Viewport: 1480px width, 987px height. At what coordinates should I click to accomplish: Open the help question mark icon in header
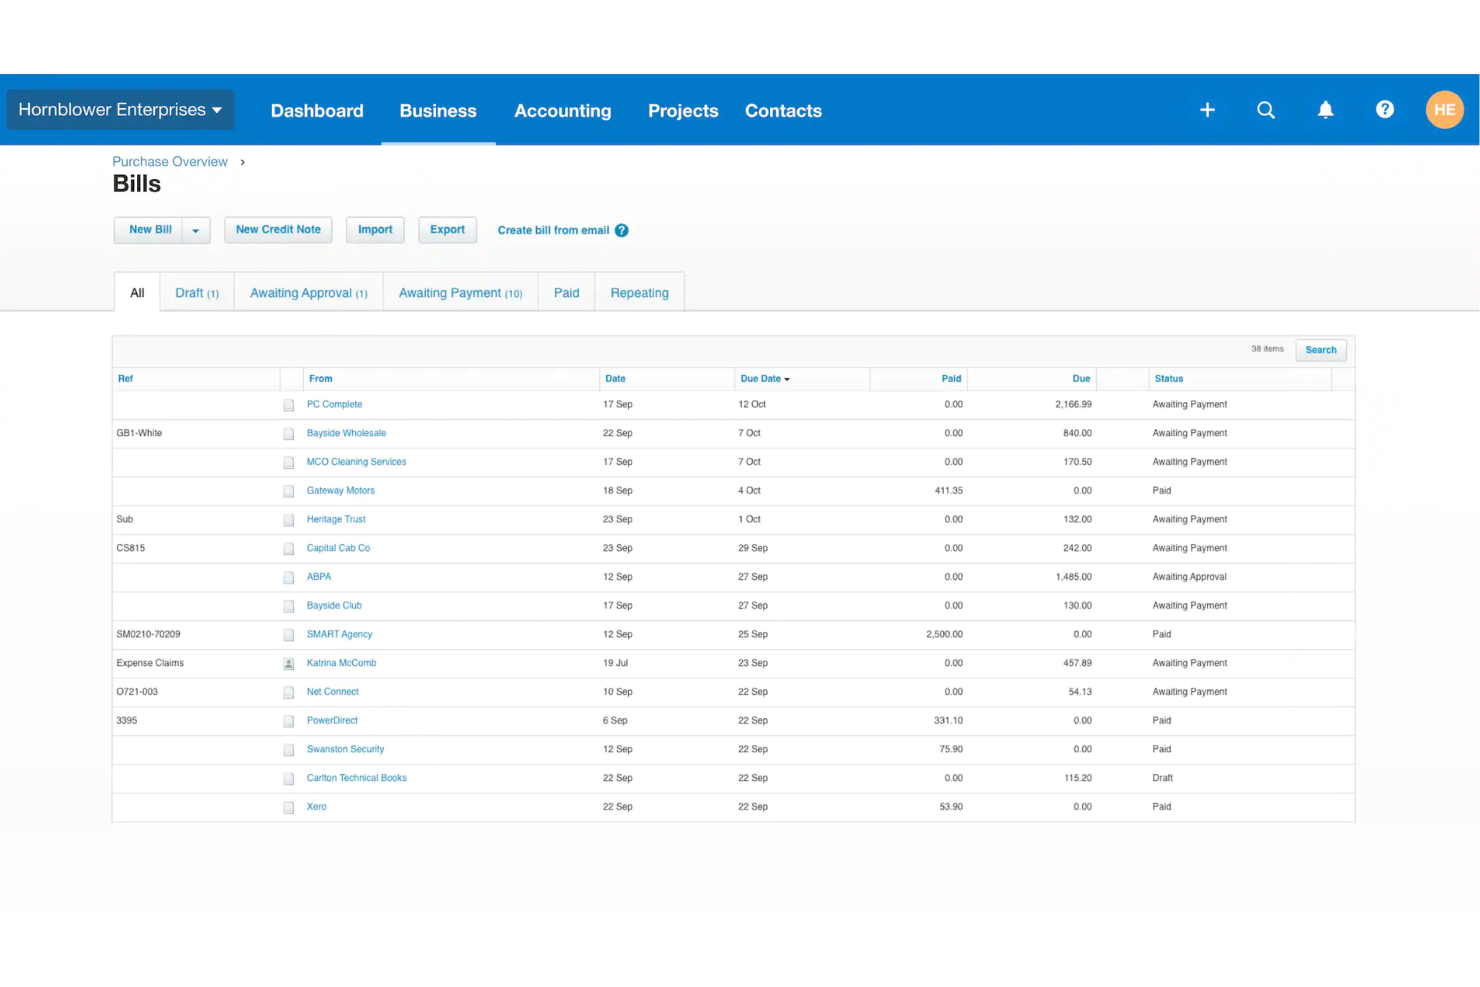[x=1385, y=109]
